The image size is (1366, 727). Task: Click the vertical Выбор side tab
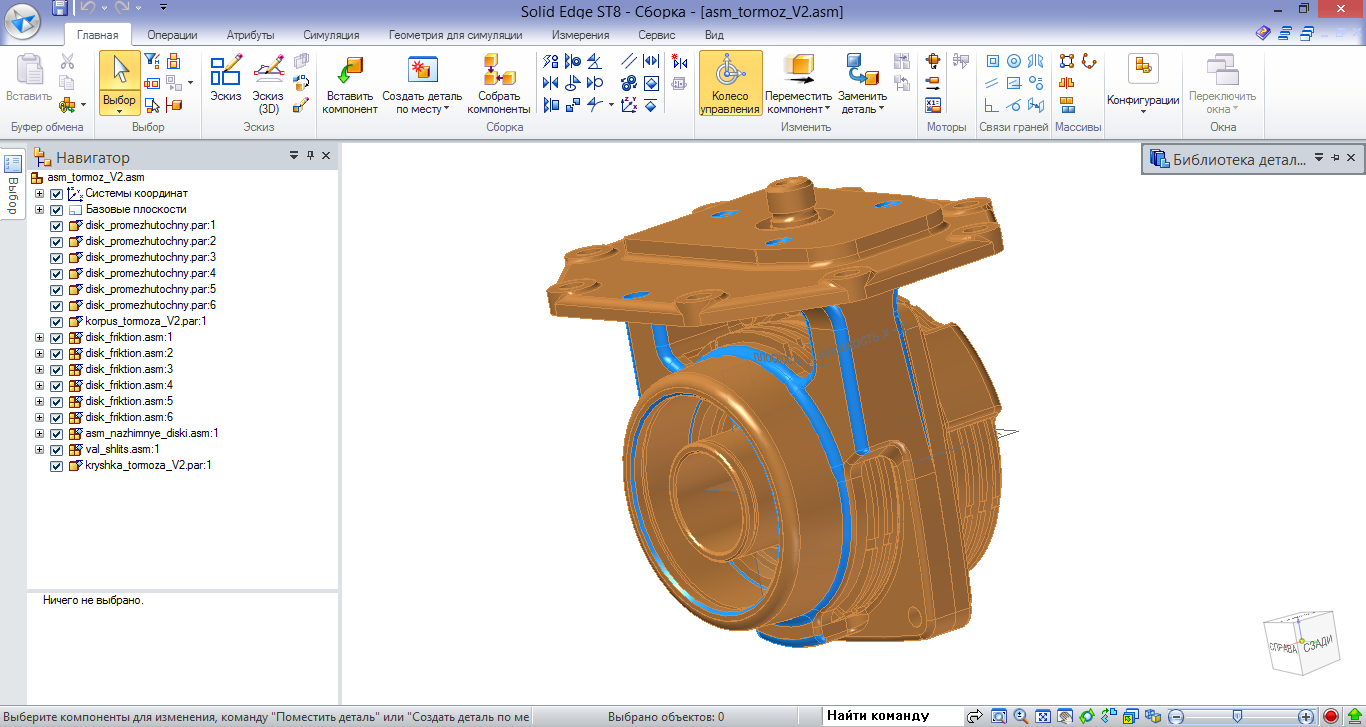pyautogui.click(x=13, y=184)
